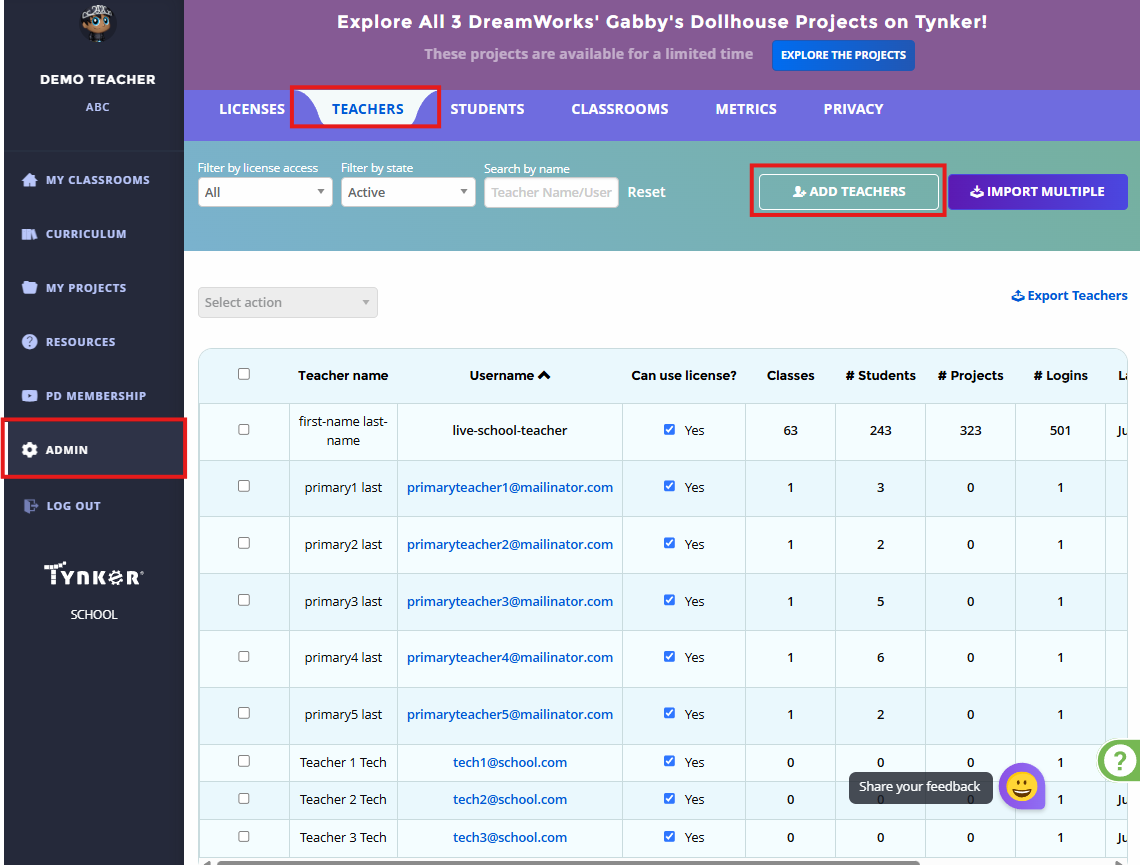Select the row checkbox for primary2 last
The image size is (1140, 865).
[x=244, y=543]
